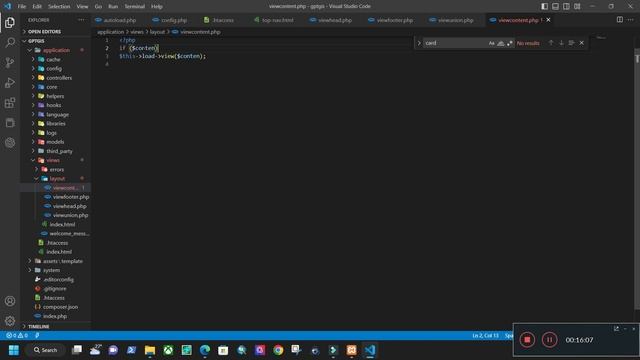Viewport: 640px width, 360px height.
Task: Close the viewcontent.php editor tab
Action: click(548, 20)
